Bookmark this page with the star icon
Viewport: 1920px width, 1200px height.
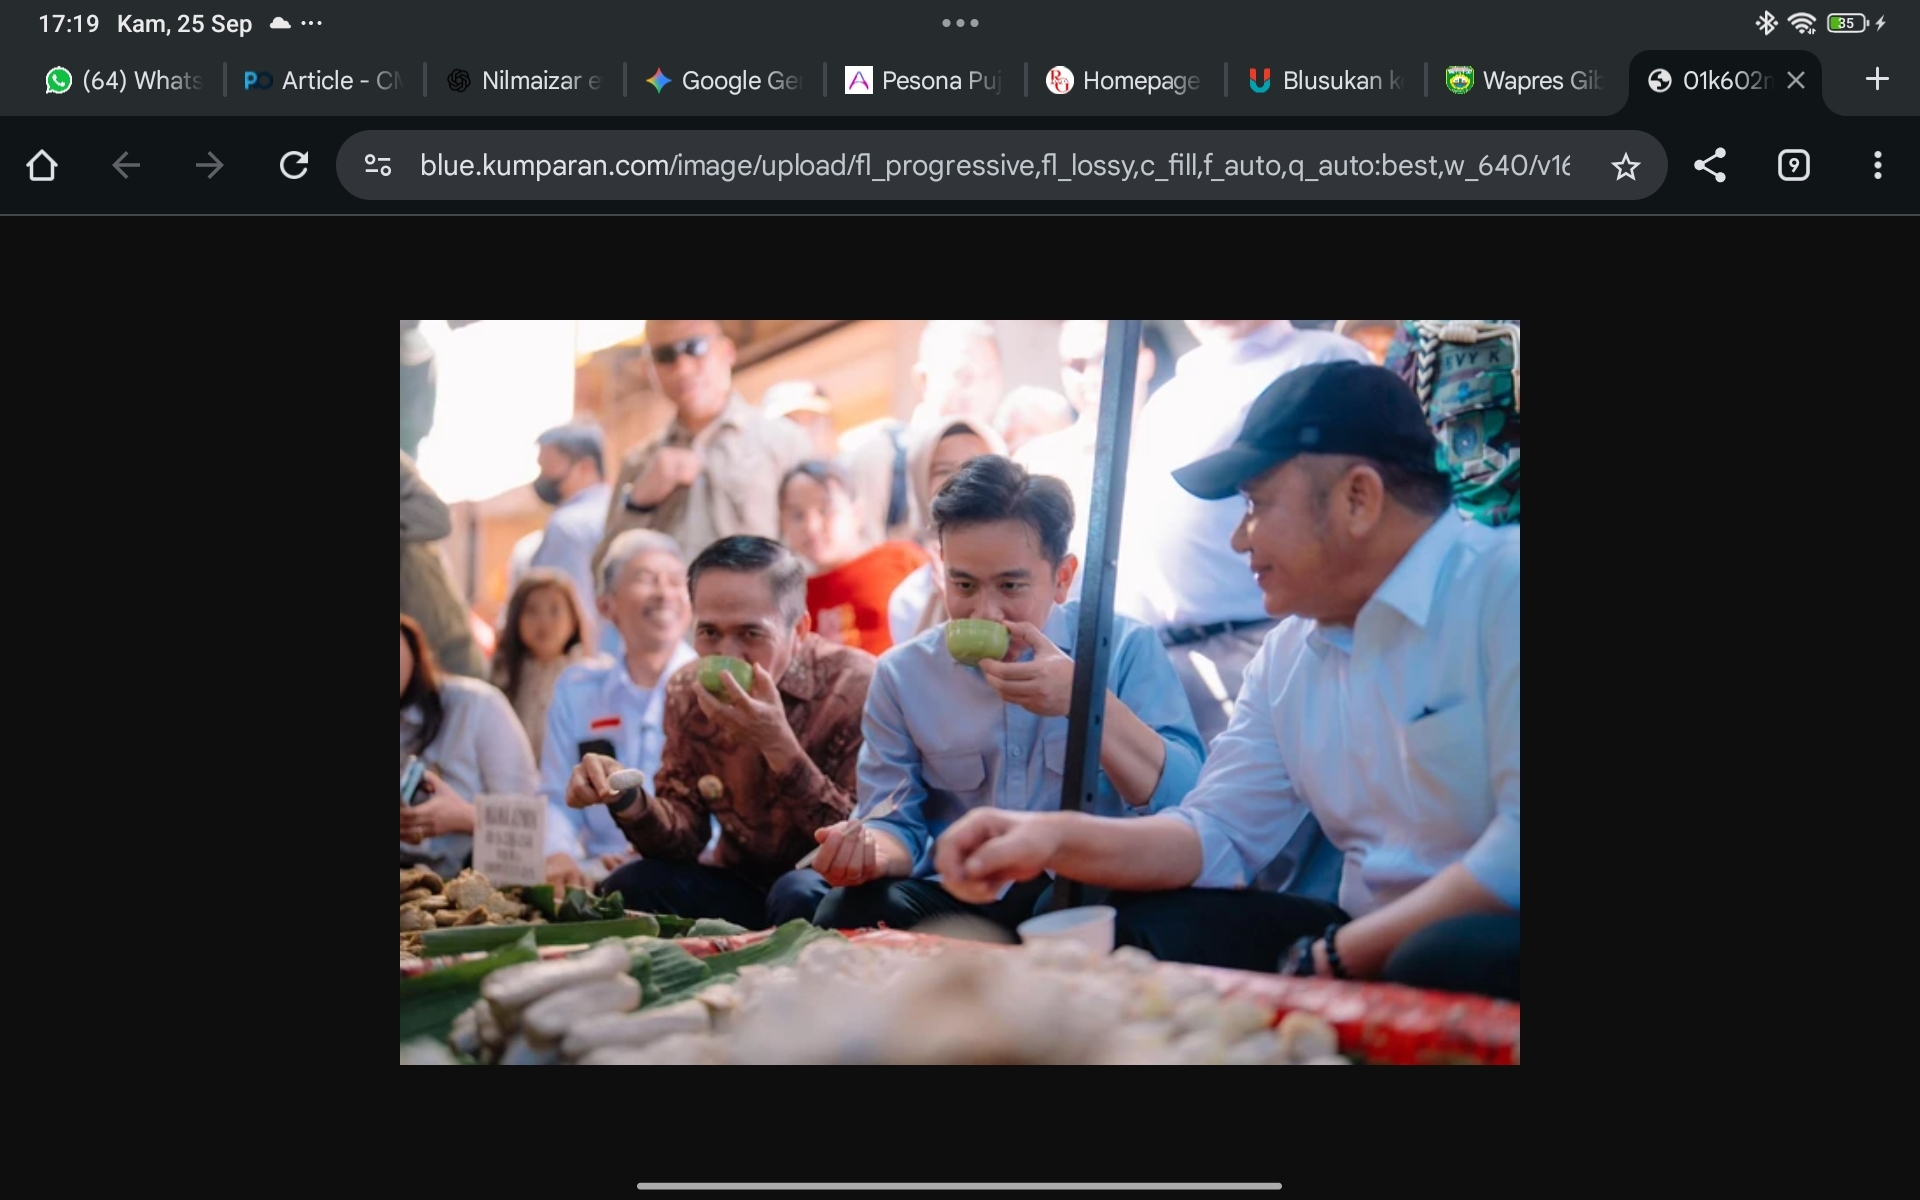(1626, 166)
